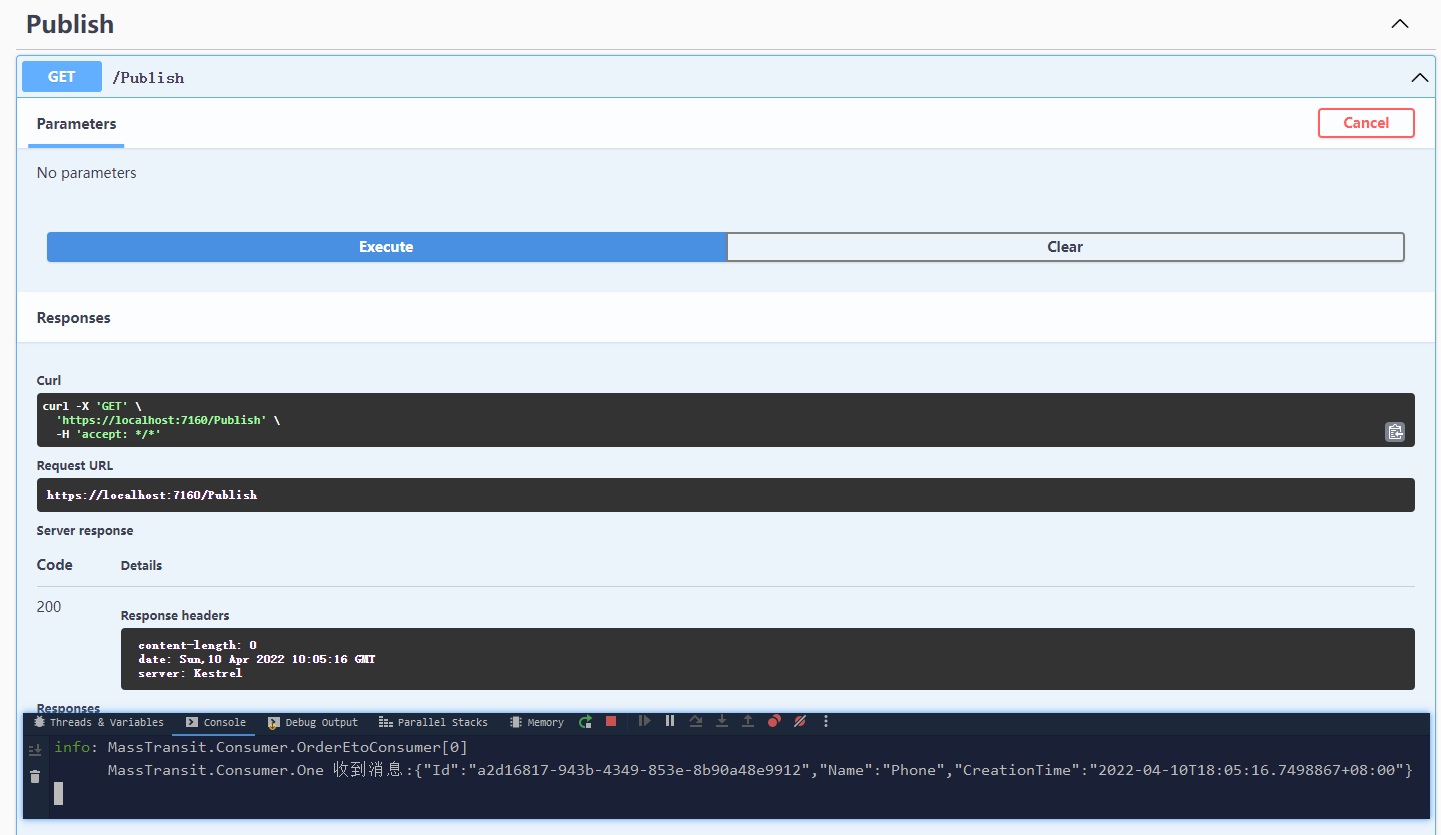
Task: Select the Parameters tab
Action: pos(76,124)
